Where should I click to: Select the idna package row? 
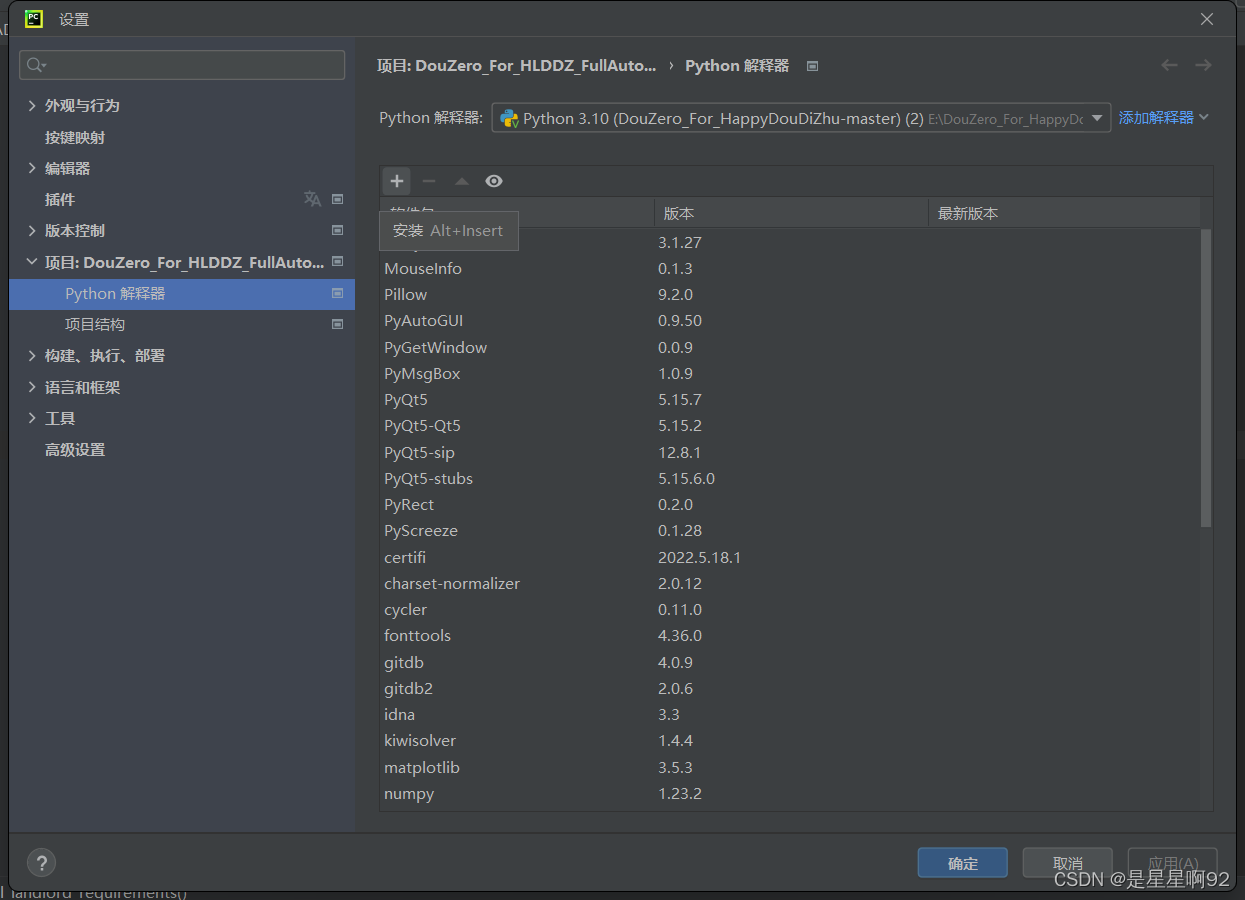[790, 714]
